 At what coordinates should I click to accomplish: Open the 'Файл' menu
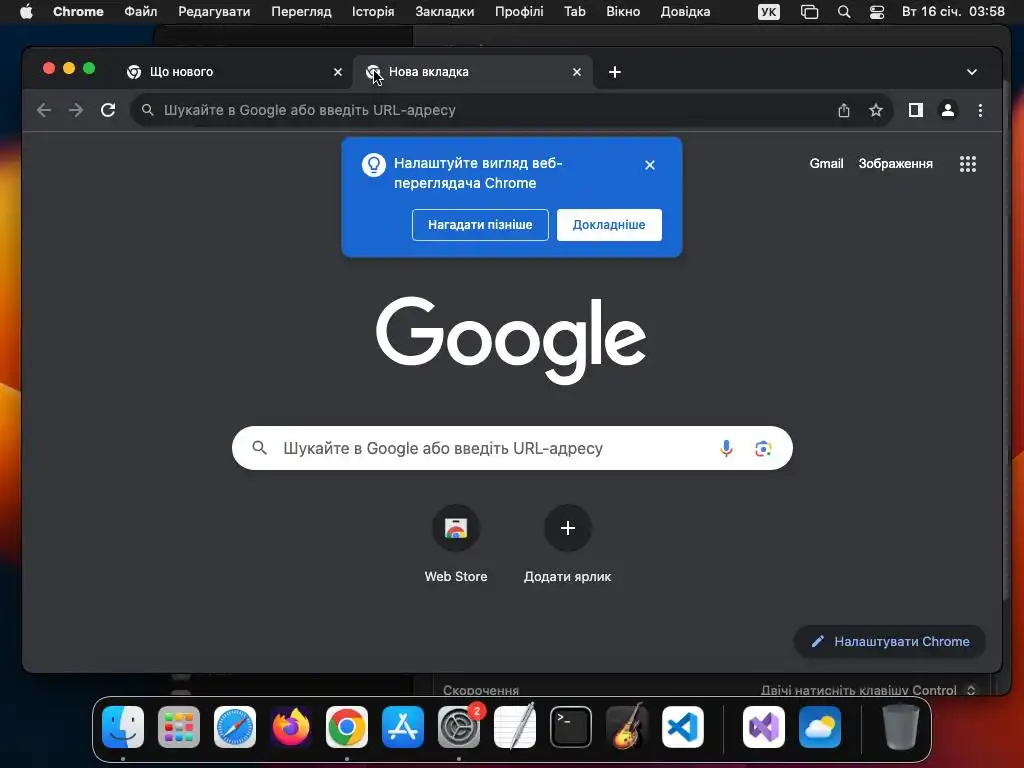[140, 12]
